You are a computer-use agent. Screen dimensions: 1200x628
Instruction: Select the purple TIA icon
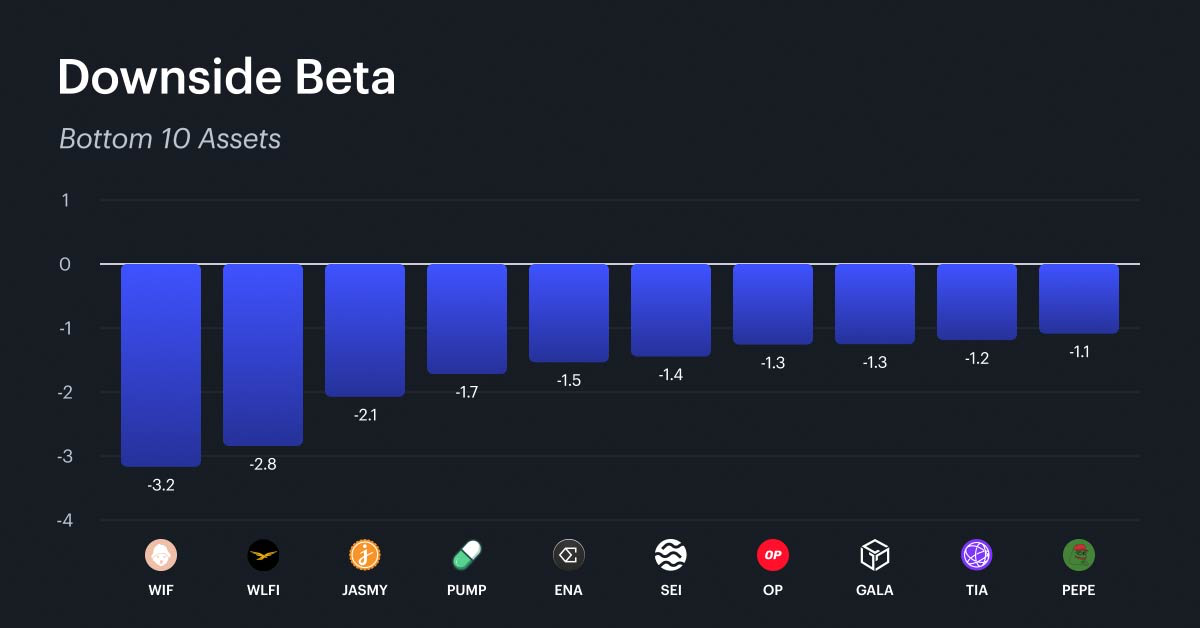pyautogui.click(x=977, y=554)
